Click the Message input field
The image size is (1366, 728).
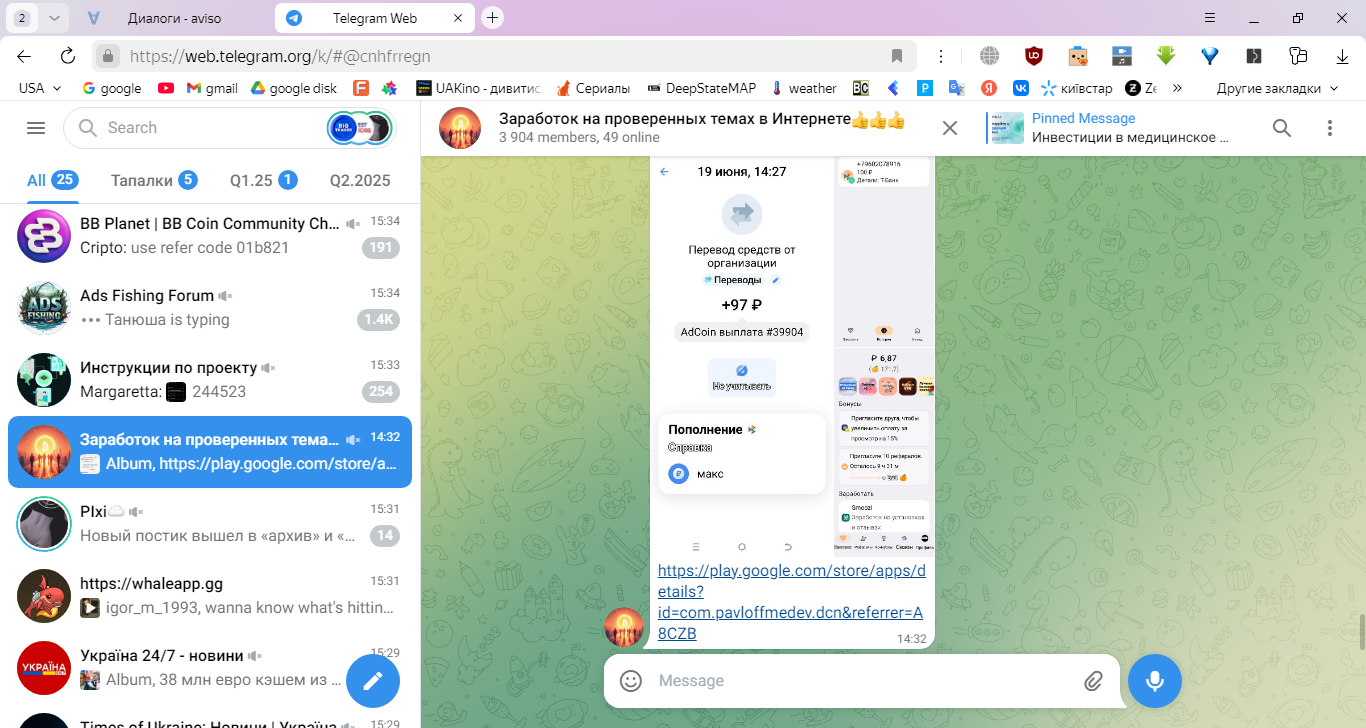(x=863, y=681)
